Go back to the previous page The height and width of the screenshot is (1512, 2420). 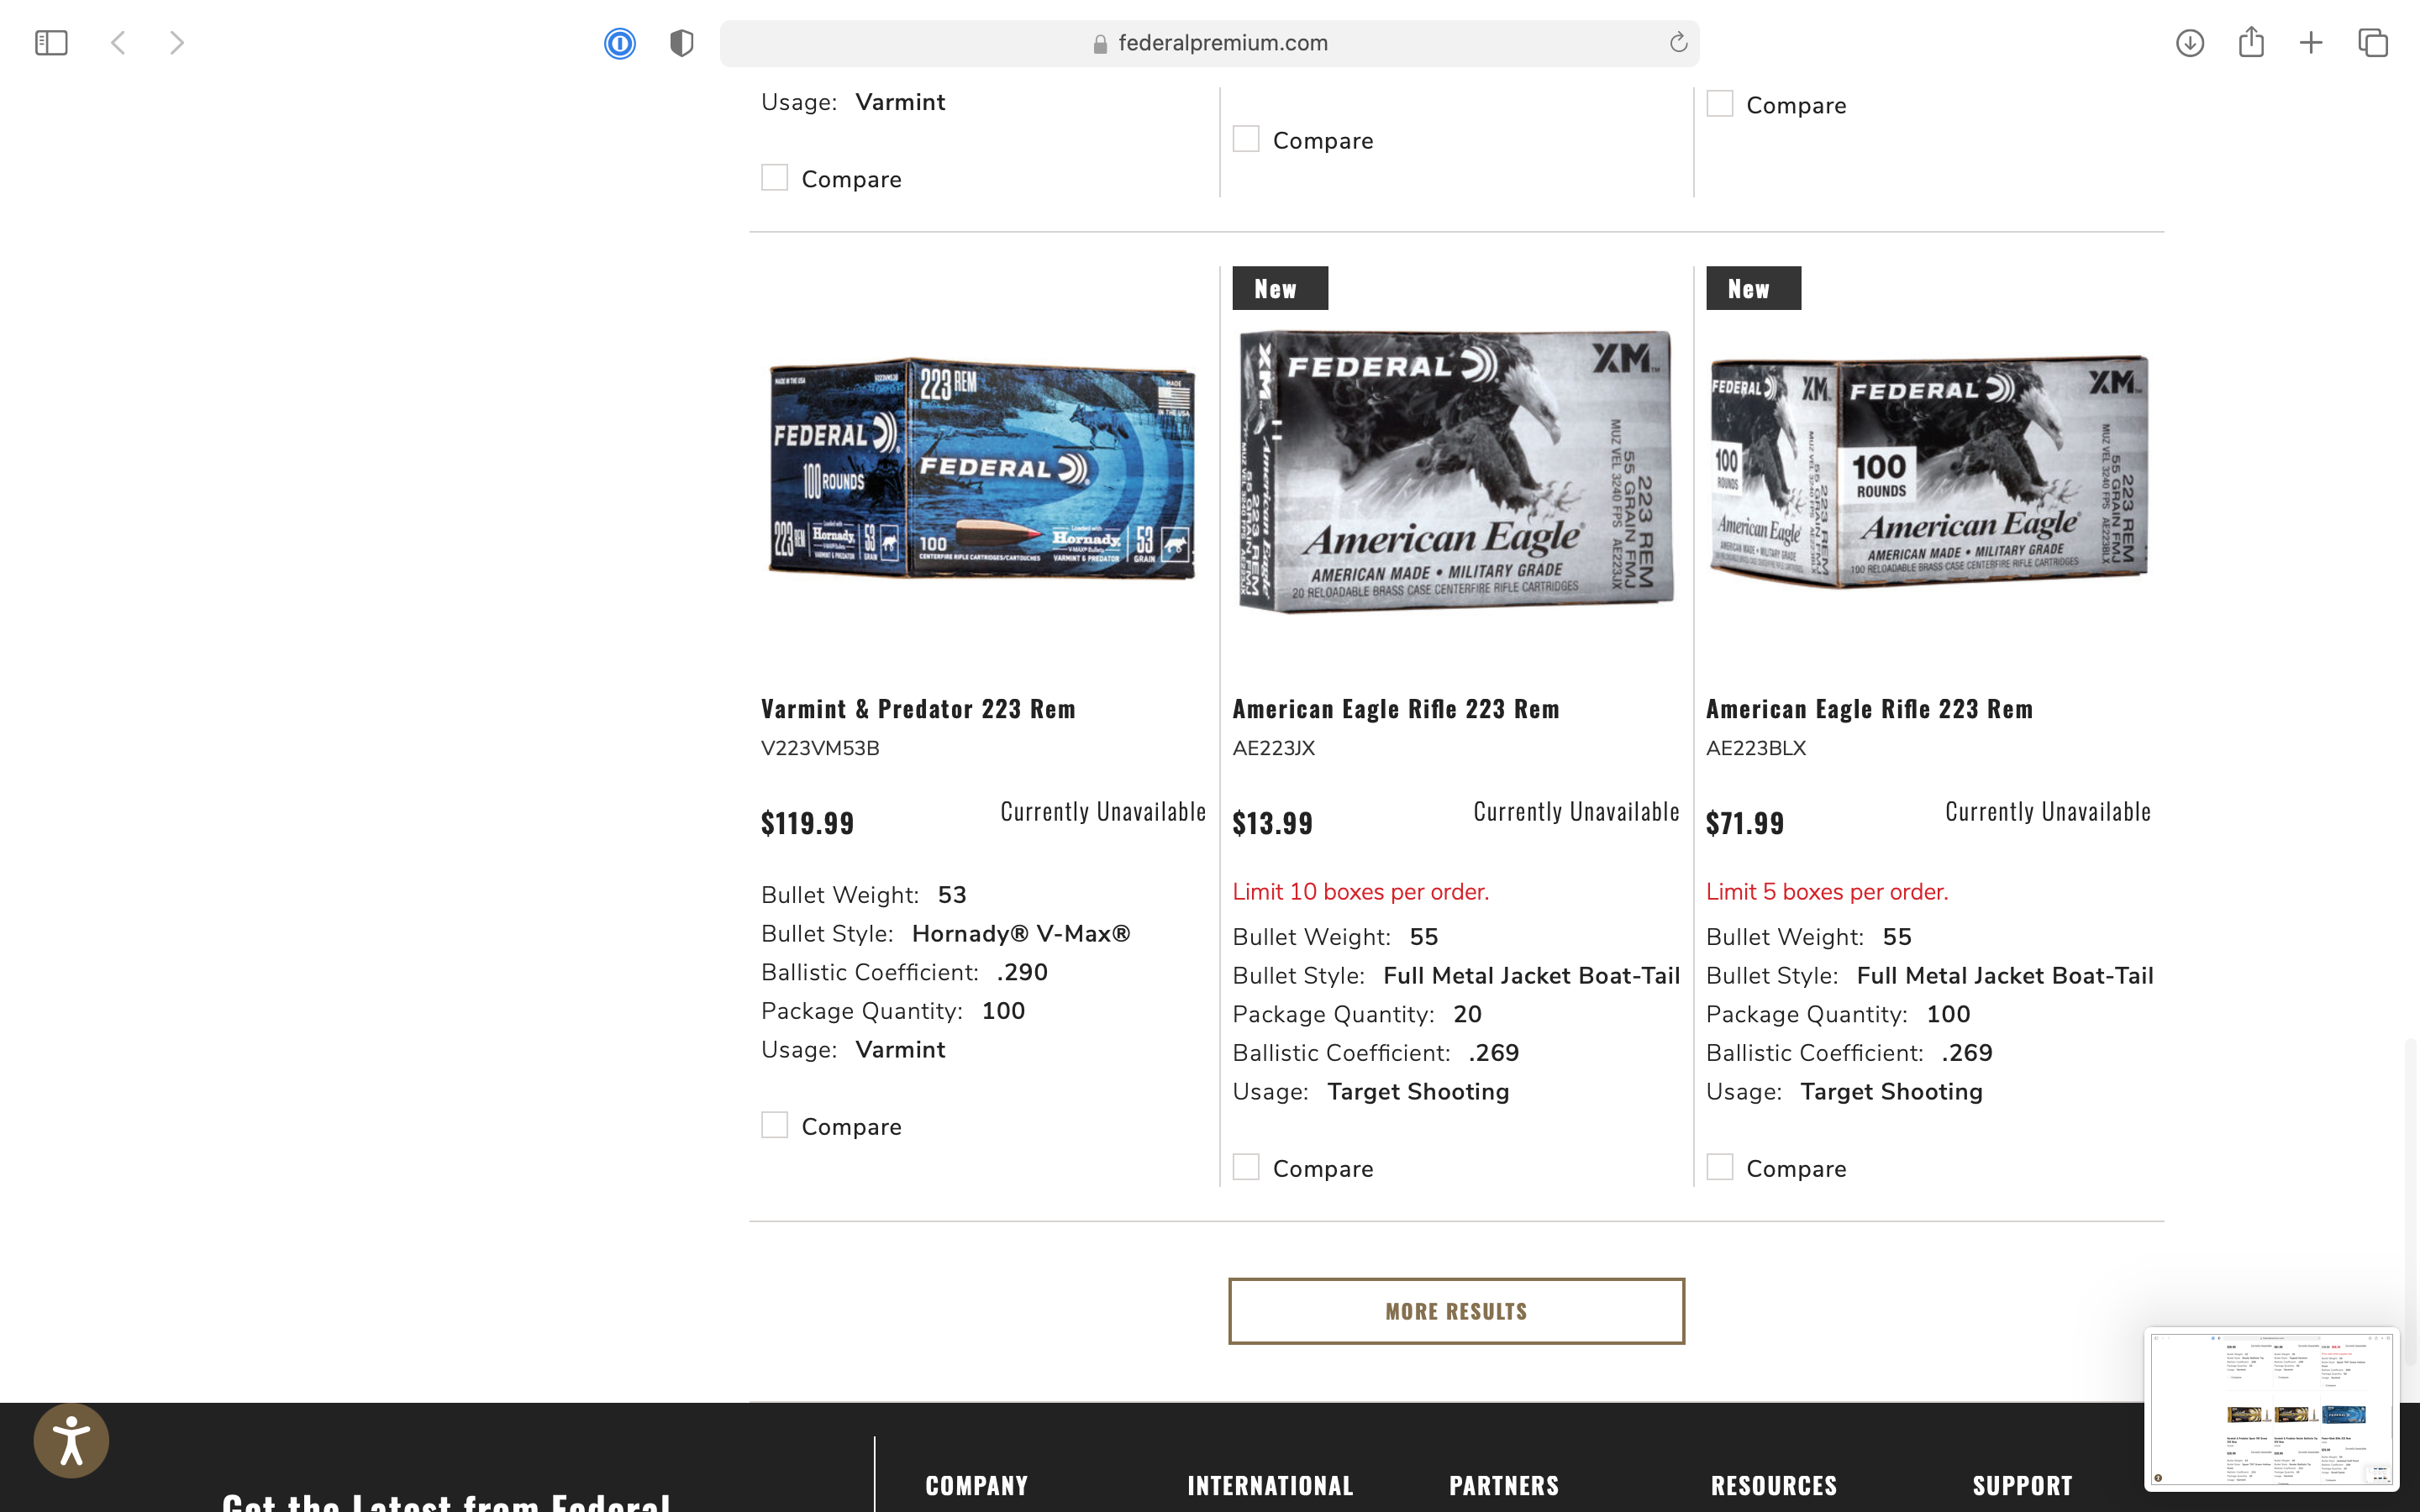[118, 43]
